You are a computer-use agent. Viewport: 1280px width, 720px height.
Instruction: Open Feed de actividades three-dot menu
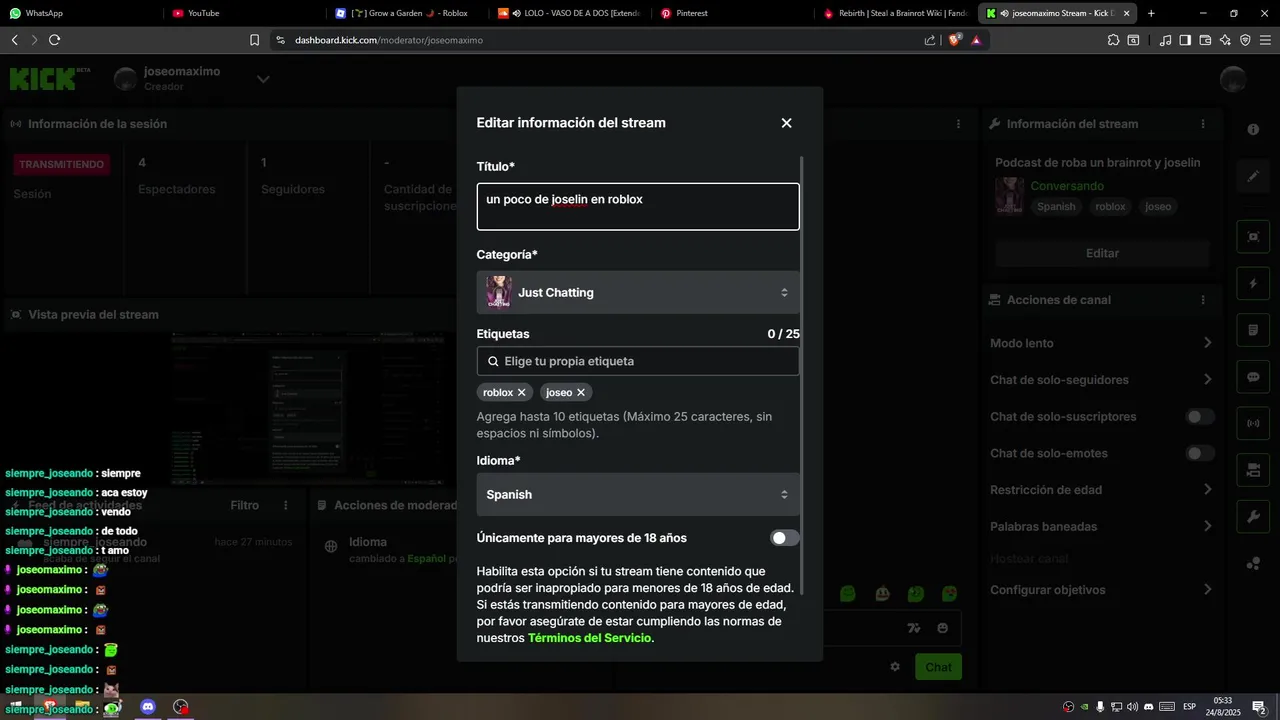coord(286,506)
